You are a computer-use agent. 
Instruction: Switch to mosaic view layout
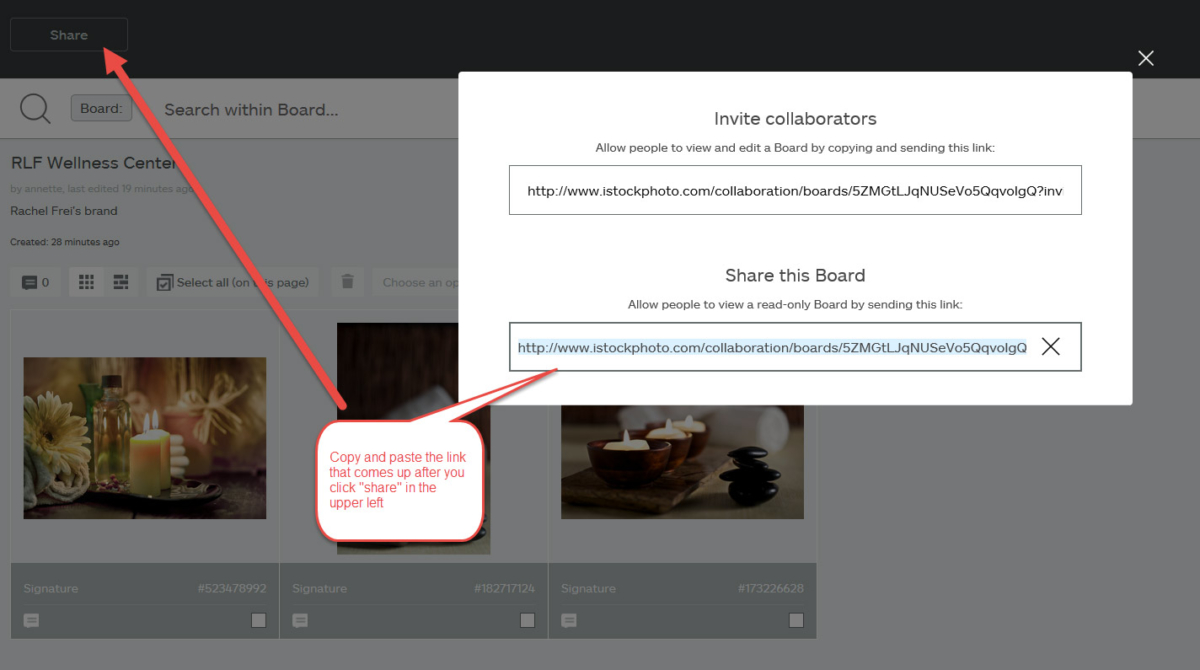tap(120, 282)
